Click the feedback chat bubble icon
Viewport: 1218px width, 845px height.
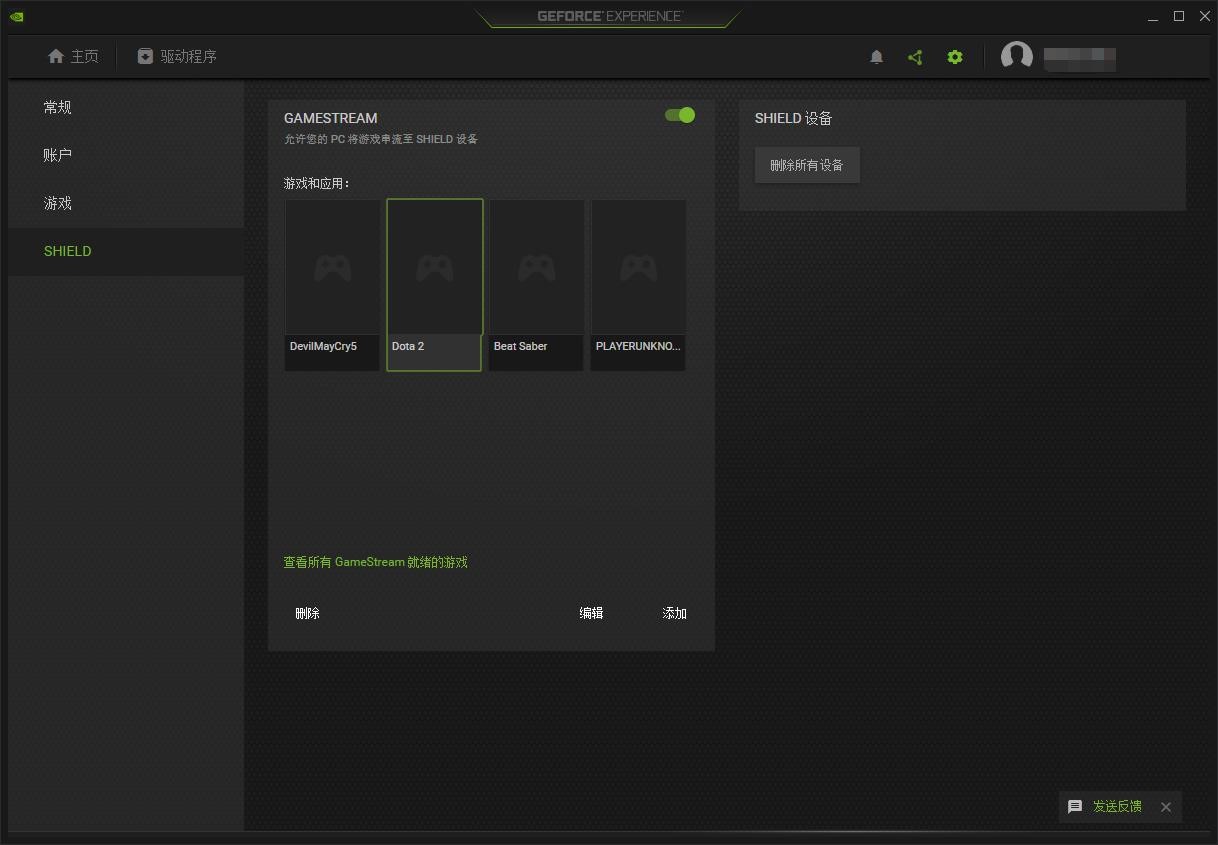(x=1075, y=807)
